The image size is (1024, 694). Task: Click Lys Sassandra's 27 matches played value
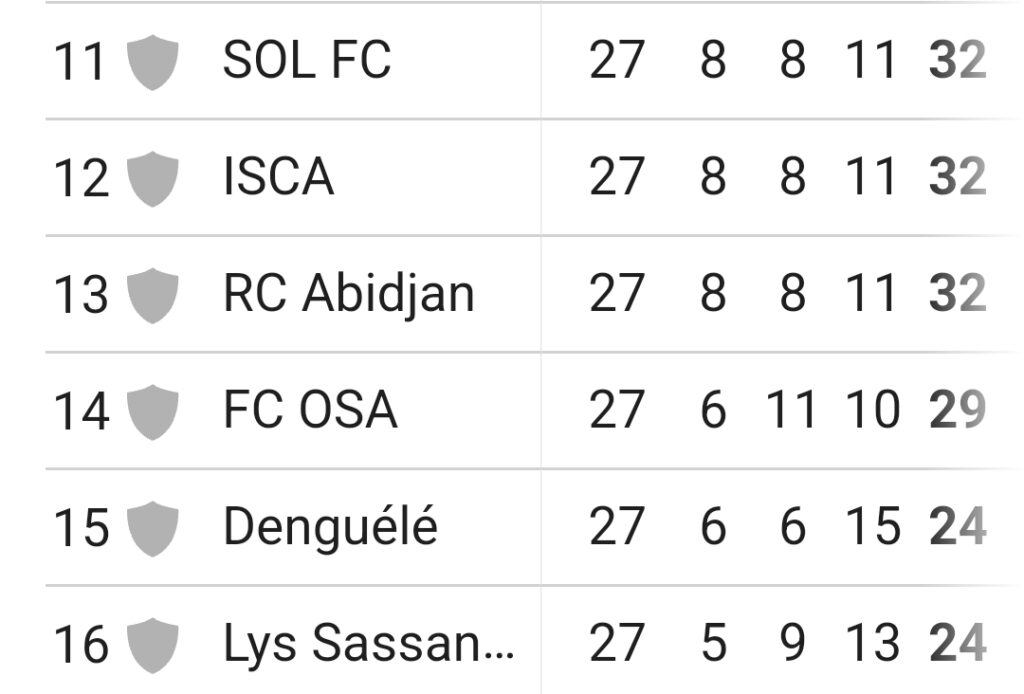(616, 642)
